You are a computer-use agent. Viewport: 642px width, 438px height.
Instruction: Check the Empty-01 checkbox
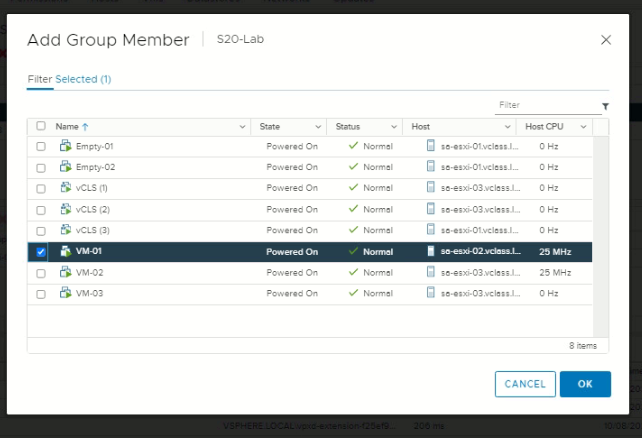click(x=41, y=147)
